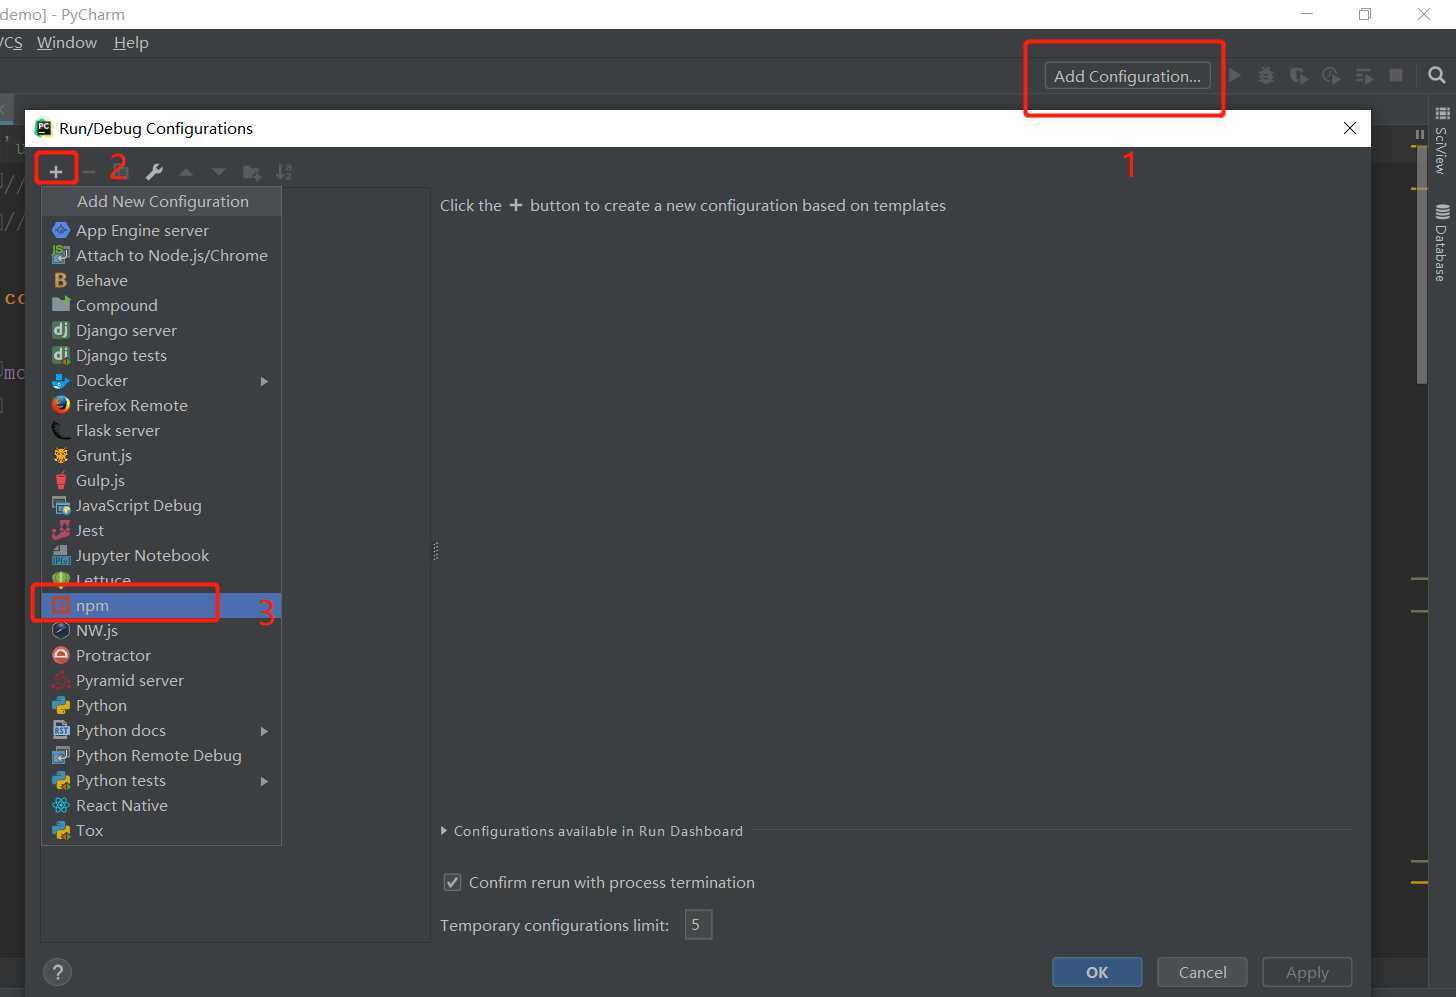
Task: Close the Run/Debug Configurations dialog
Action: pos(1350,128)
